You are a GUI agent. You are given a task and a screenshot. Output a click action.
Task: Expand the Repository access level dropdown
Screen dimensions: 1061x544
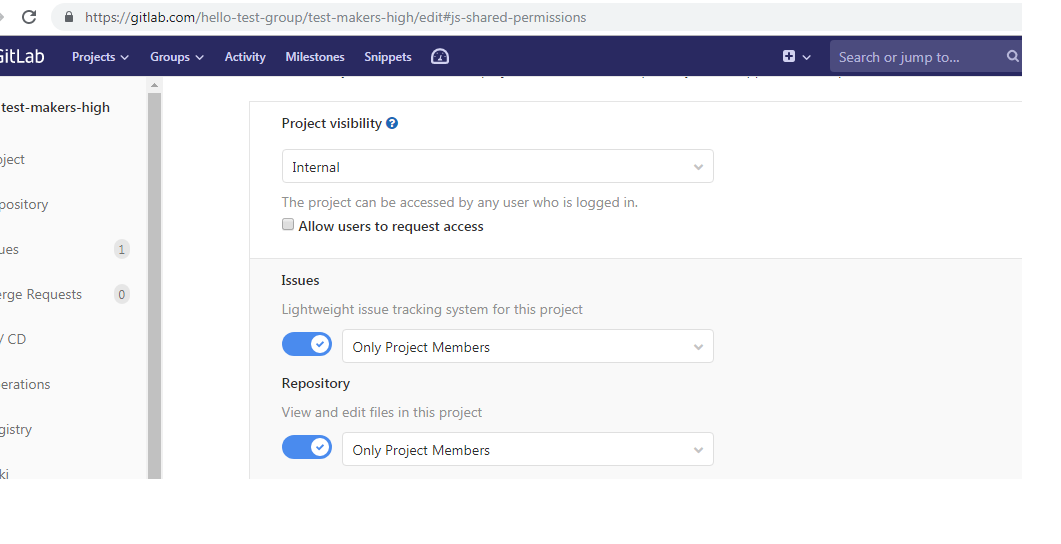pos(528,450)
